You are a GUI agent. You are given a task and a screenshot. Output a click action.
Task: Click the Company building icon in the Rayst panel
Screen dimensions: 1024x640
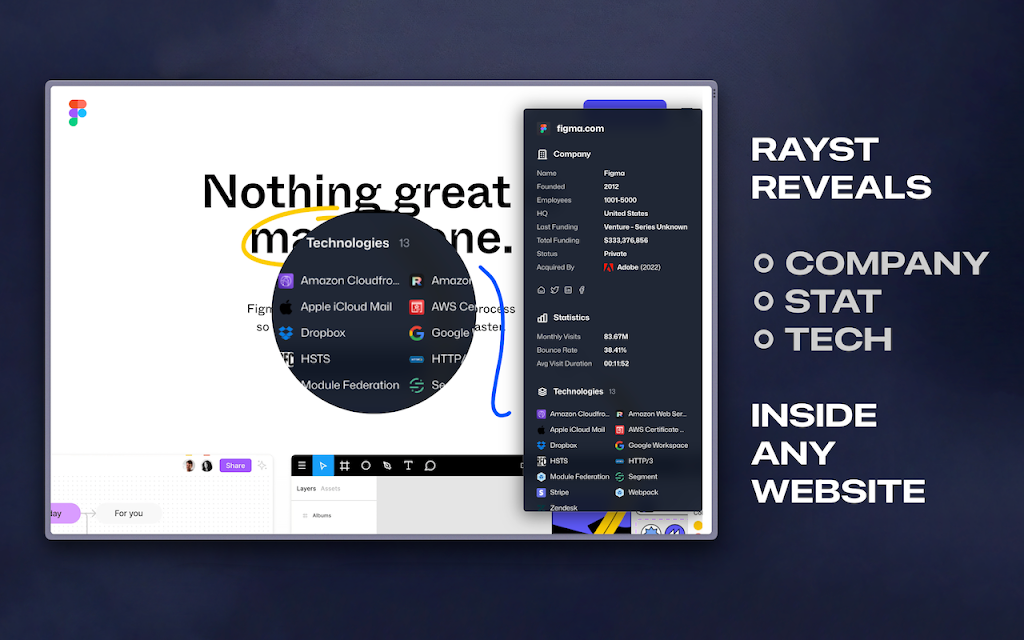[542, 154]
